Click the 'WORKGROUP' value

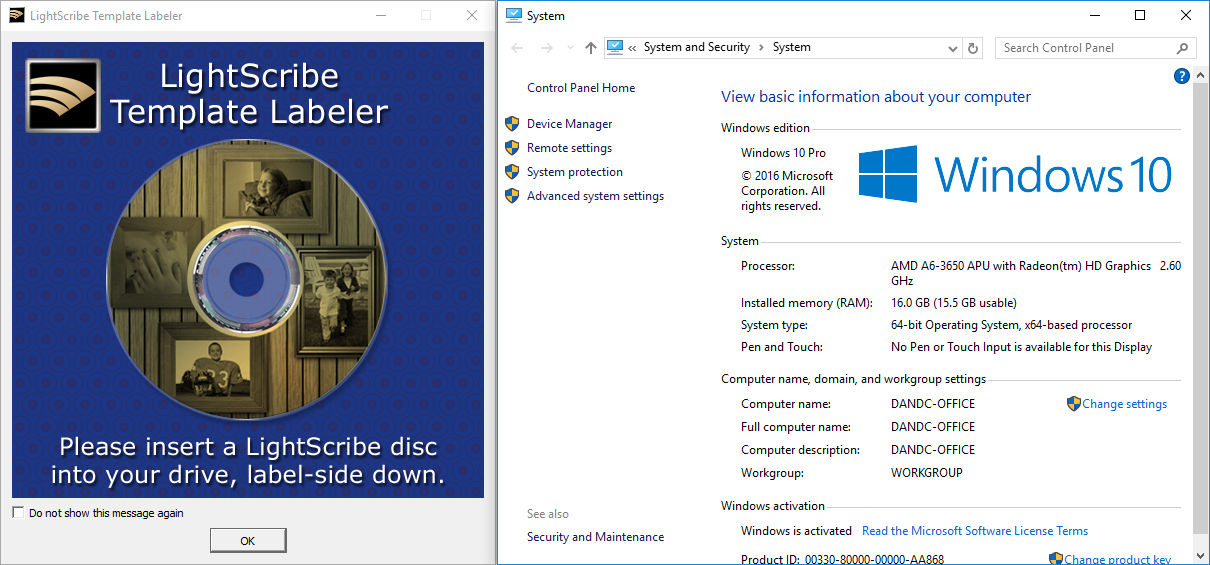pyautogui.click(x=926, y=473)
